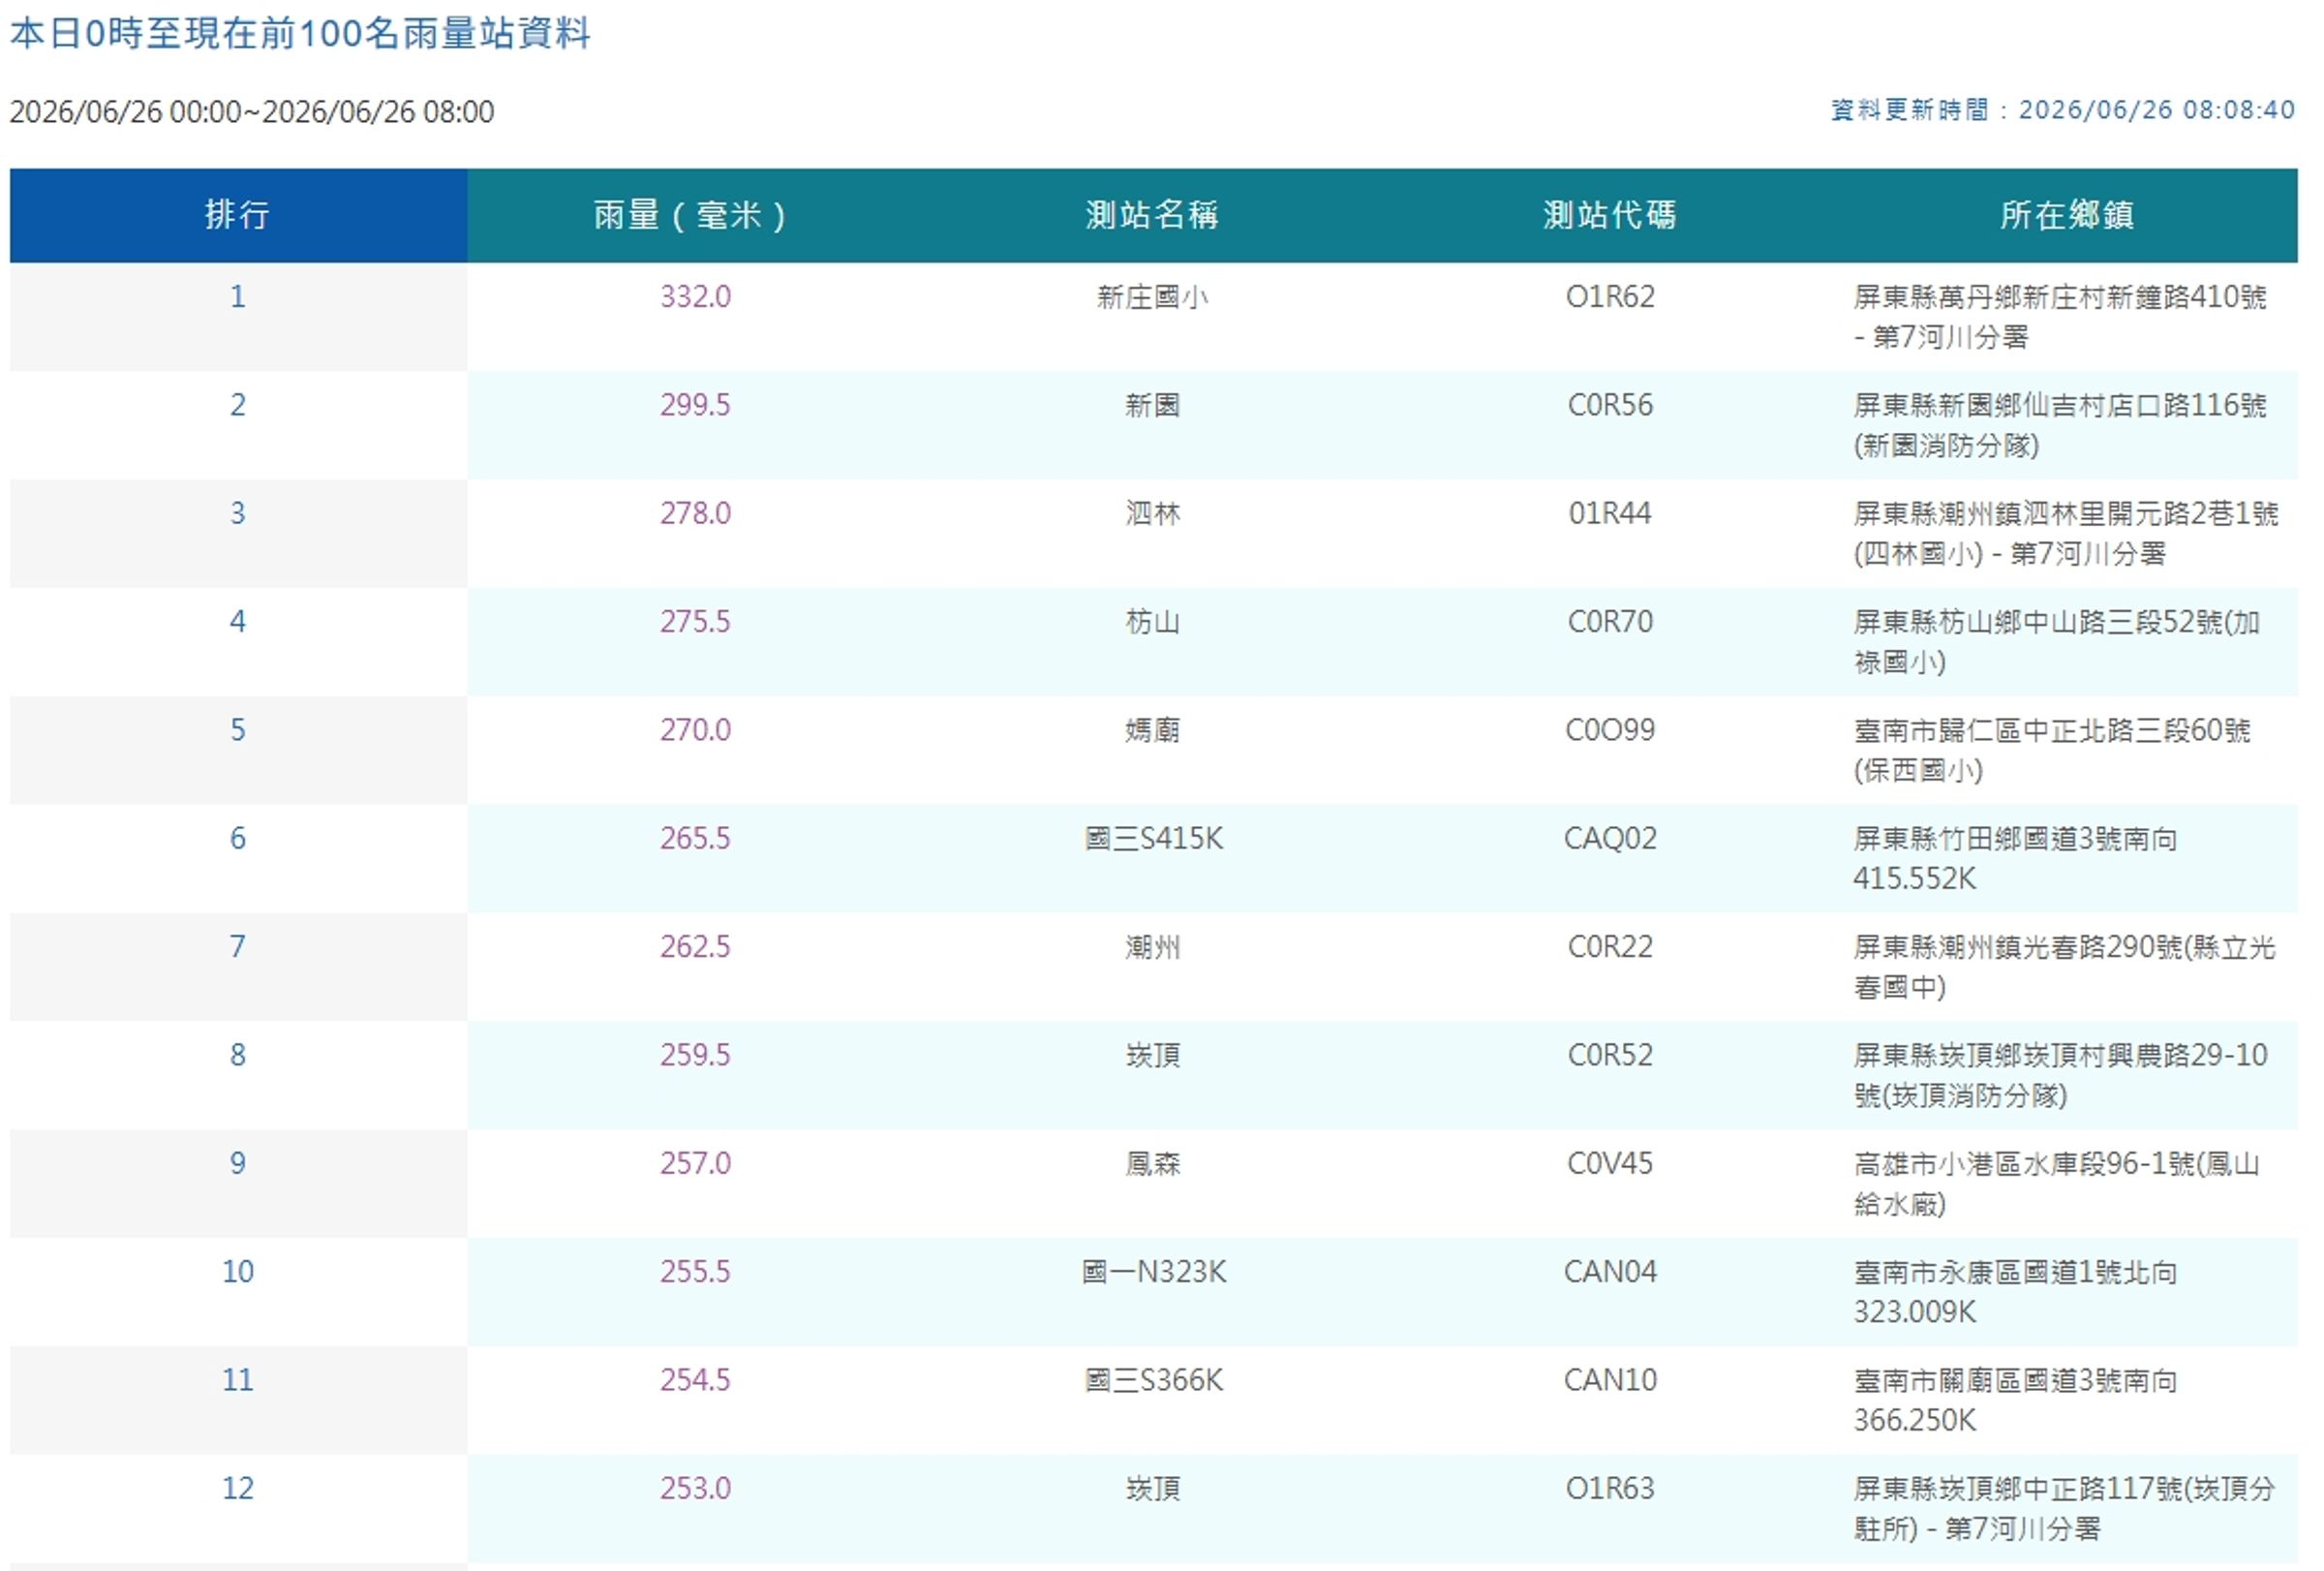The width and height of the screenshot is (2324, 1571).
Task: Click station code C0R52
Action: [x=1610, y=1055]
